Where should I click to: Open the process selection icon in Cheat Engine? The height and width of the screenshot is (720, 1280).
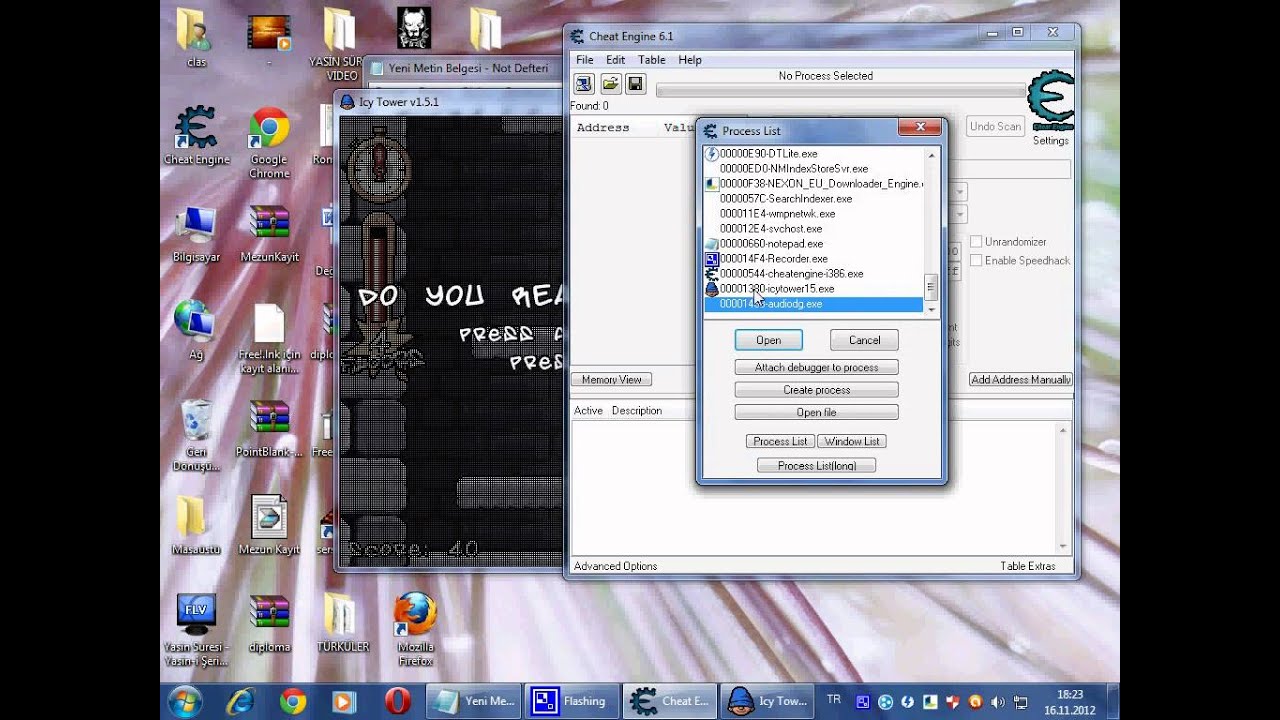coord(583,84)
